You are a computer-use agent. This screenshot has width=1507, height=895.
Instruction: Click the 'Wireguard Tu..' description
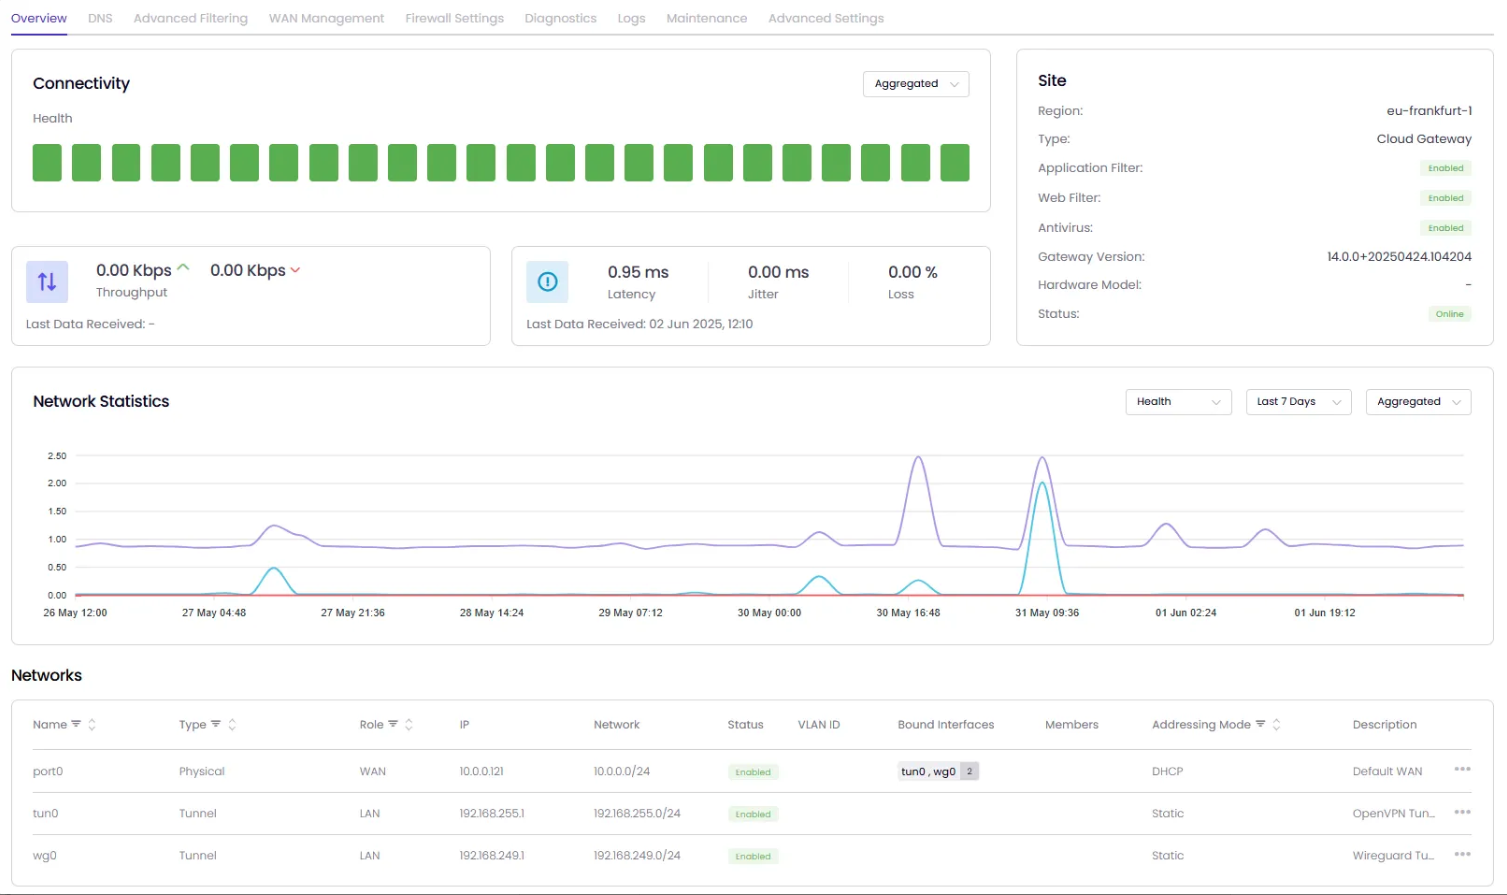click(x=1394, y=855)
